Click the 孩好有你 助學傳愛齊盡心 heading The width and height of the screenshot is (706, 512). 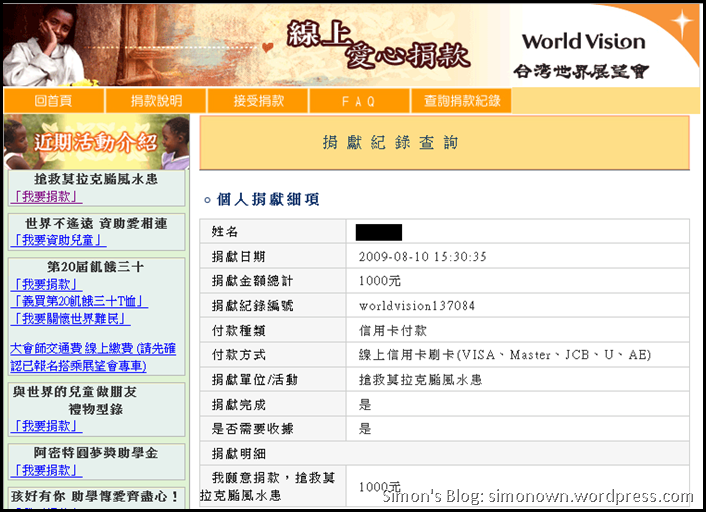[95, 496]
